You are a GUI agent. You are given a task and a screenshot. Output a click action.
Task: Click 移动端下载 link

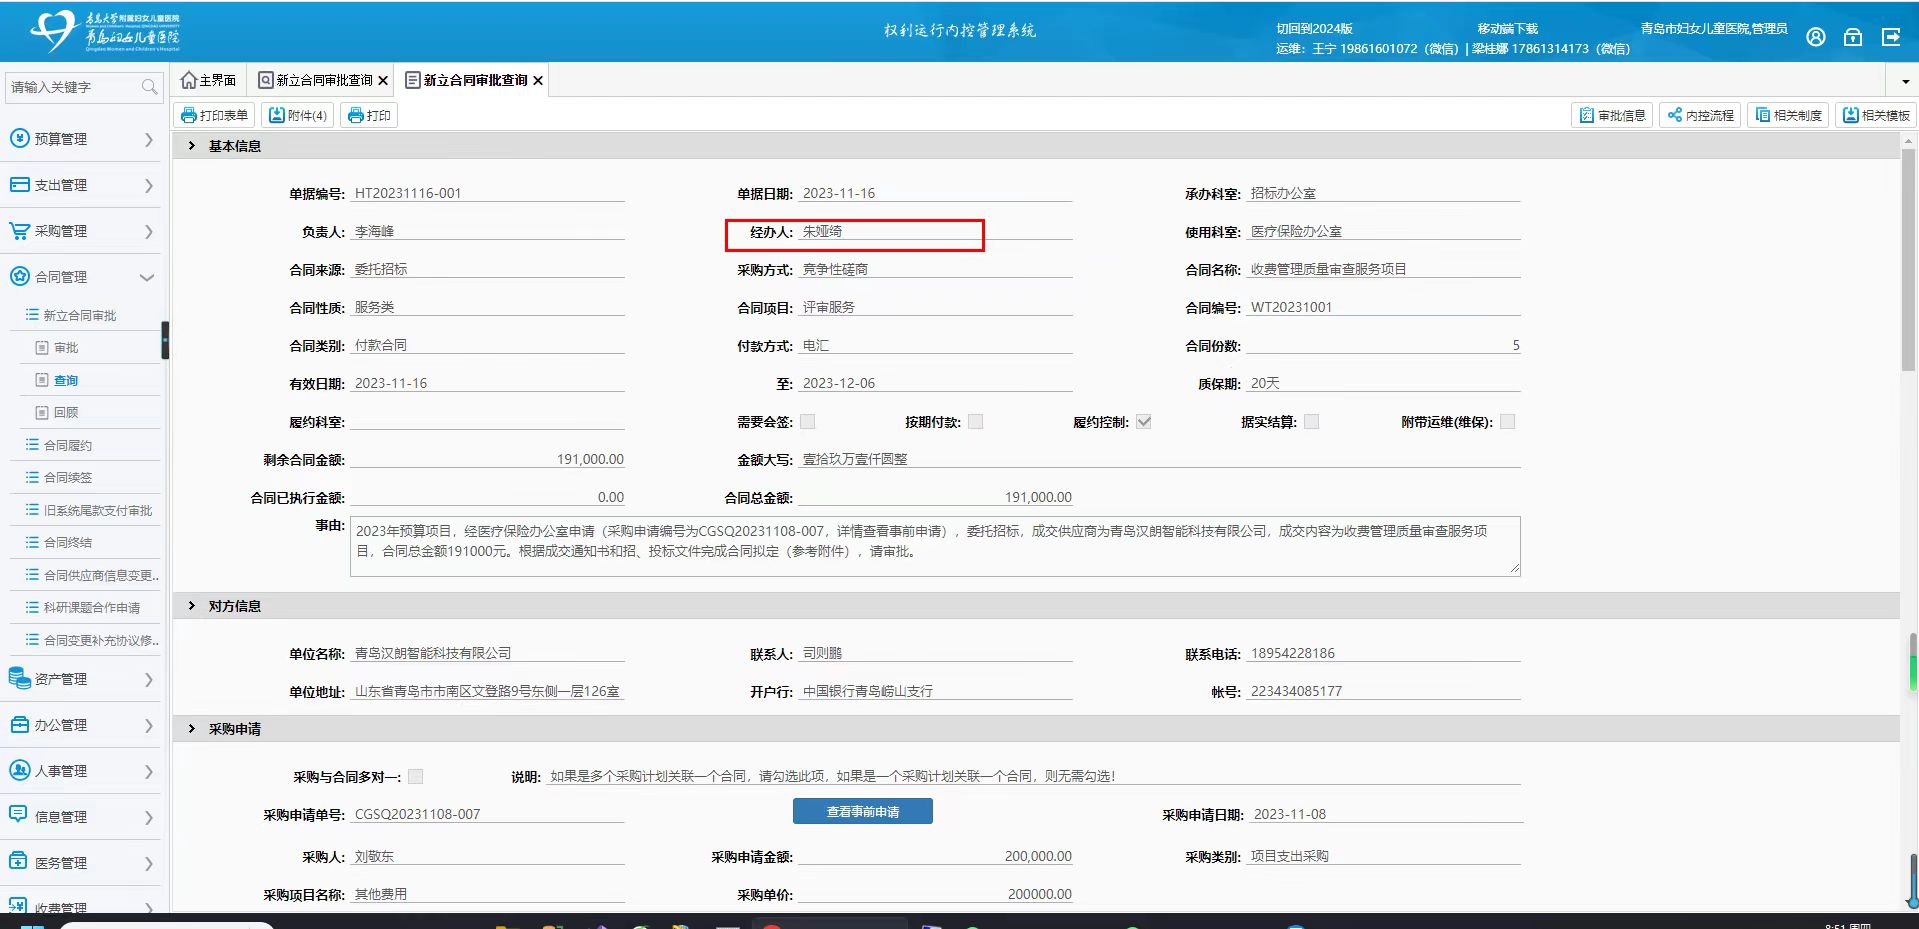(1507, 28)
